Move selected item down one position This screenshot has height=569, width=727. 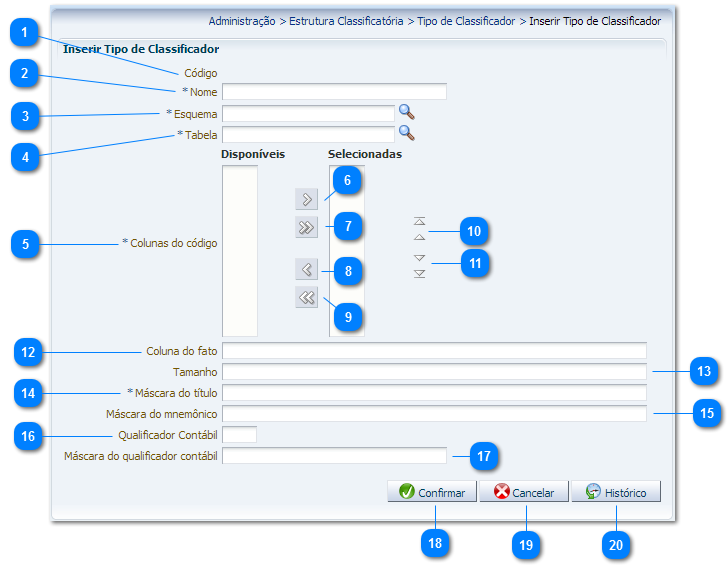[x=419, y=257]
